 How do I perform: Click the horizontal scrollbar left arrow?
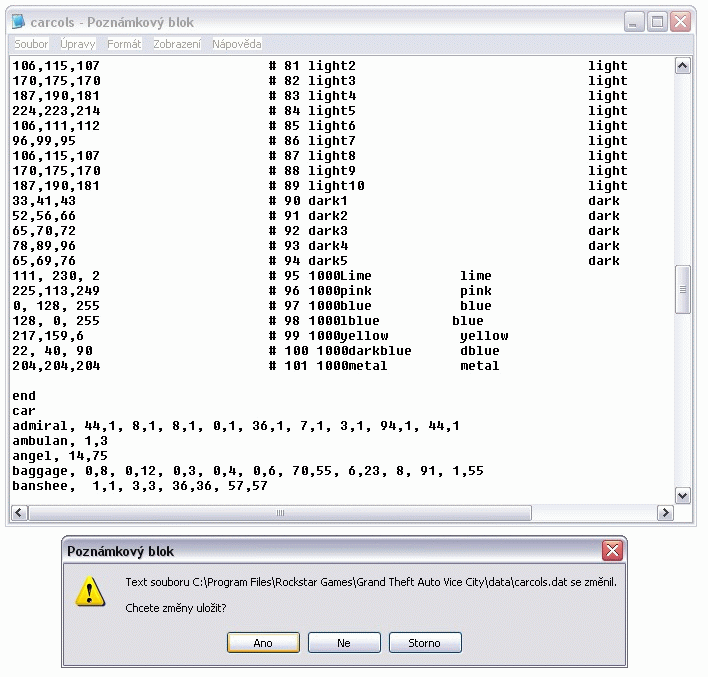tap(19, 513)
